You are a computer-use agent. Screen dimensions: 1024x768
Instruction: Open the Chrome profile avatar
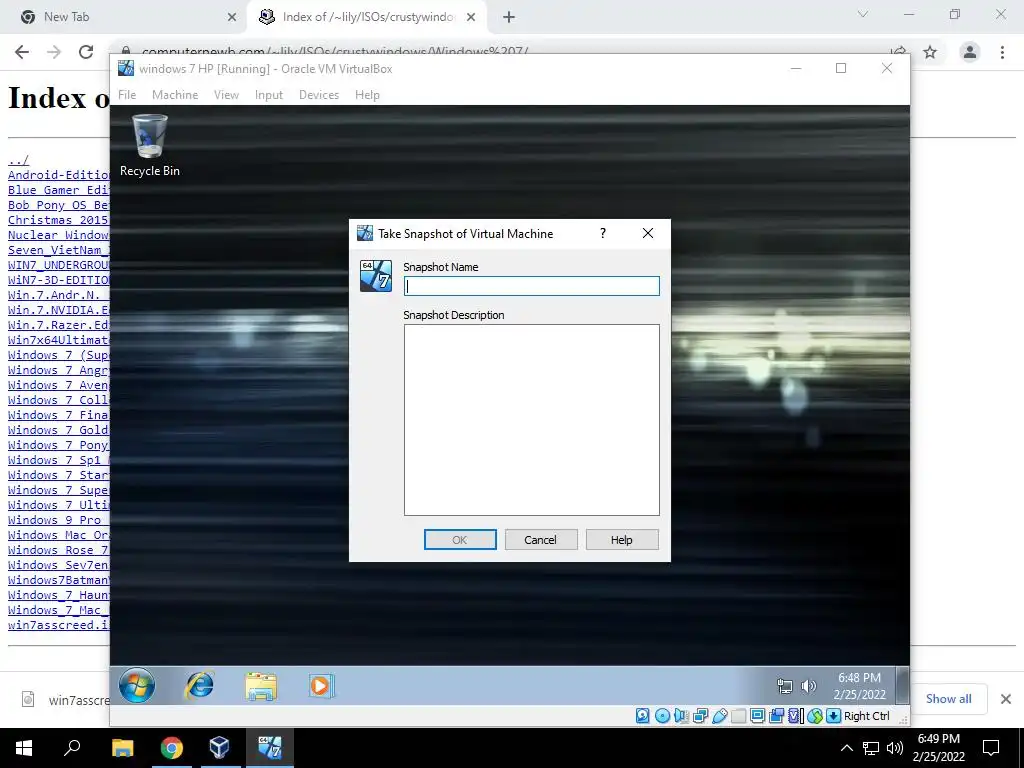click(x=970, y=52)
